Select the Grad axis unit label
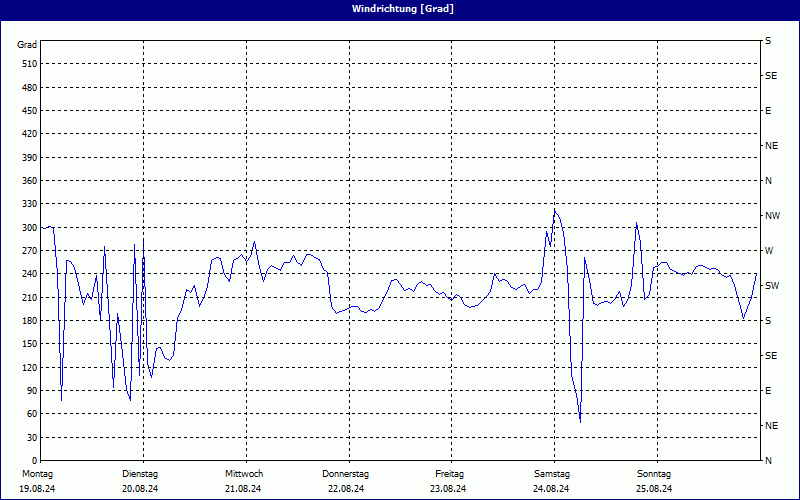The width and height of the screenshot is (800, 500). (27, 45)
